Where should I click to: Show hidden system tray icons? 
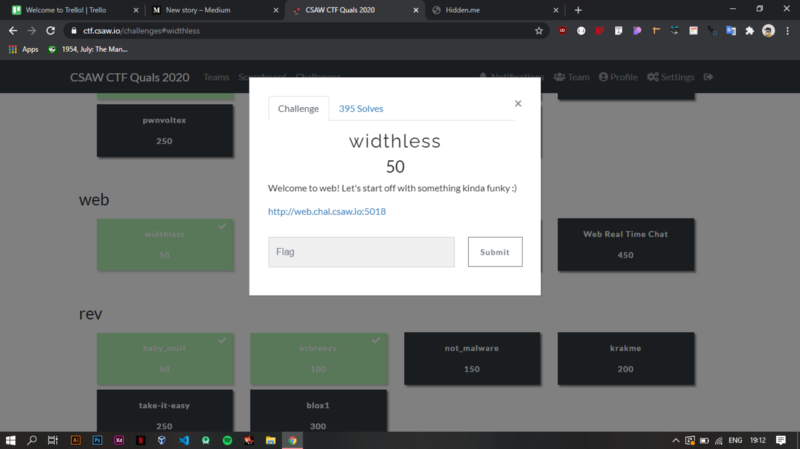[676, 440]
